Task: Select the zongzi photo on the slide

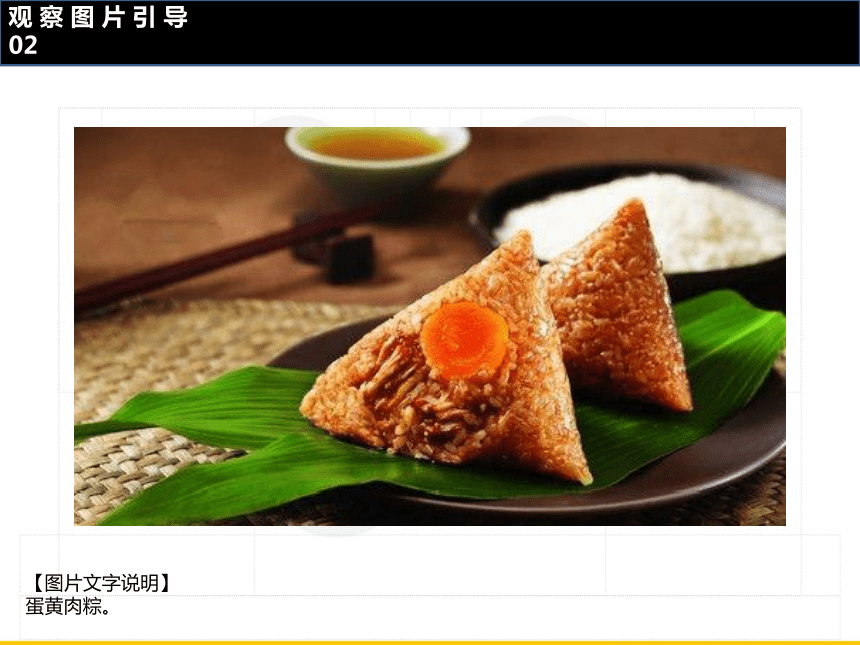Action: tap(430, 326)
